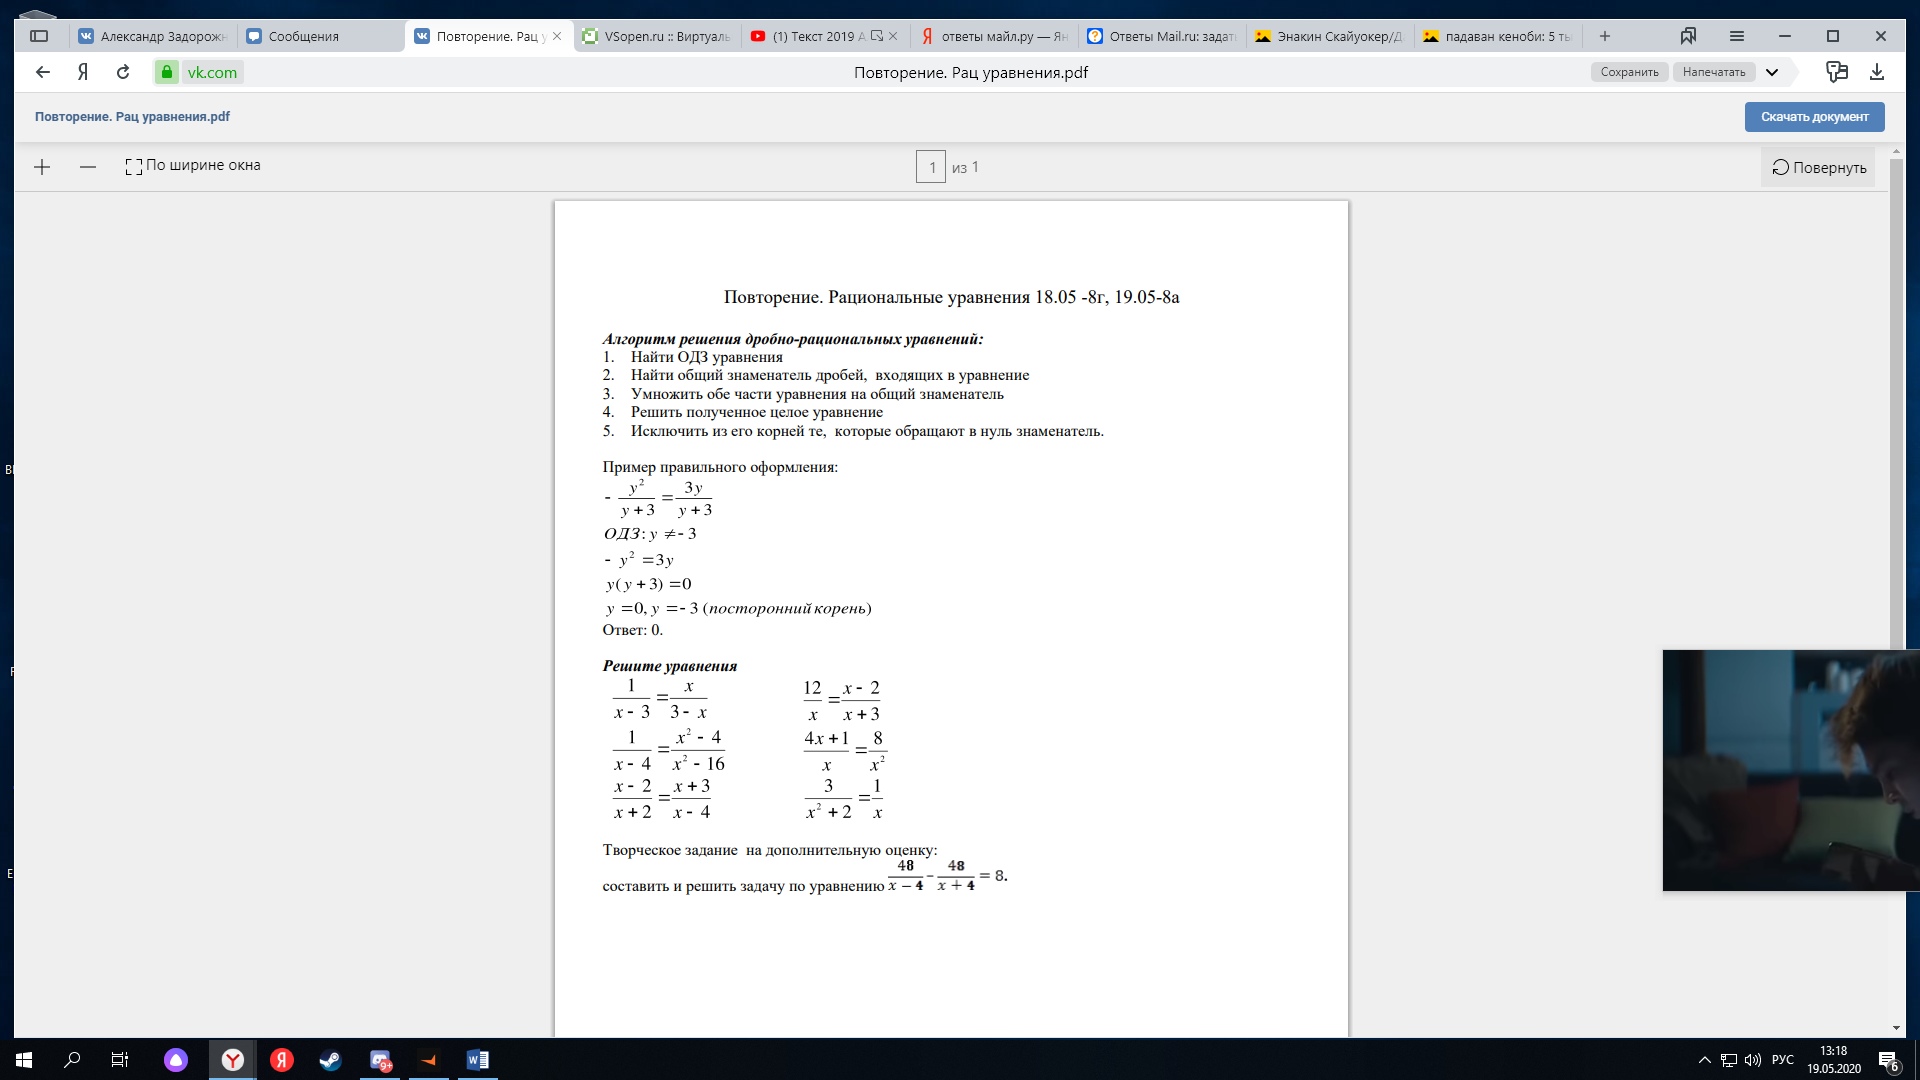
Task: Click the heading Решите уравнения
Action: point(670,666)
